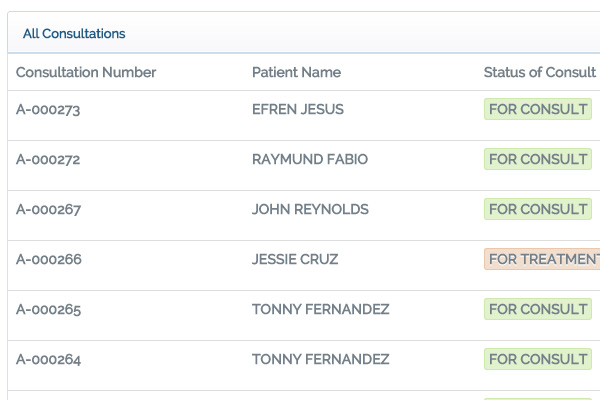
Task: Select patient EFREN JESUS
Action: click(x=298, y=109)
